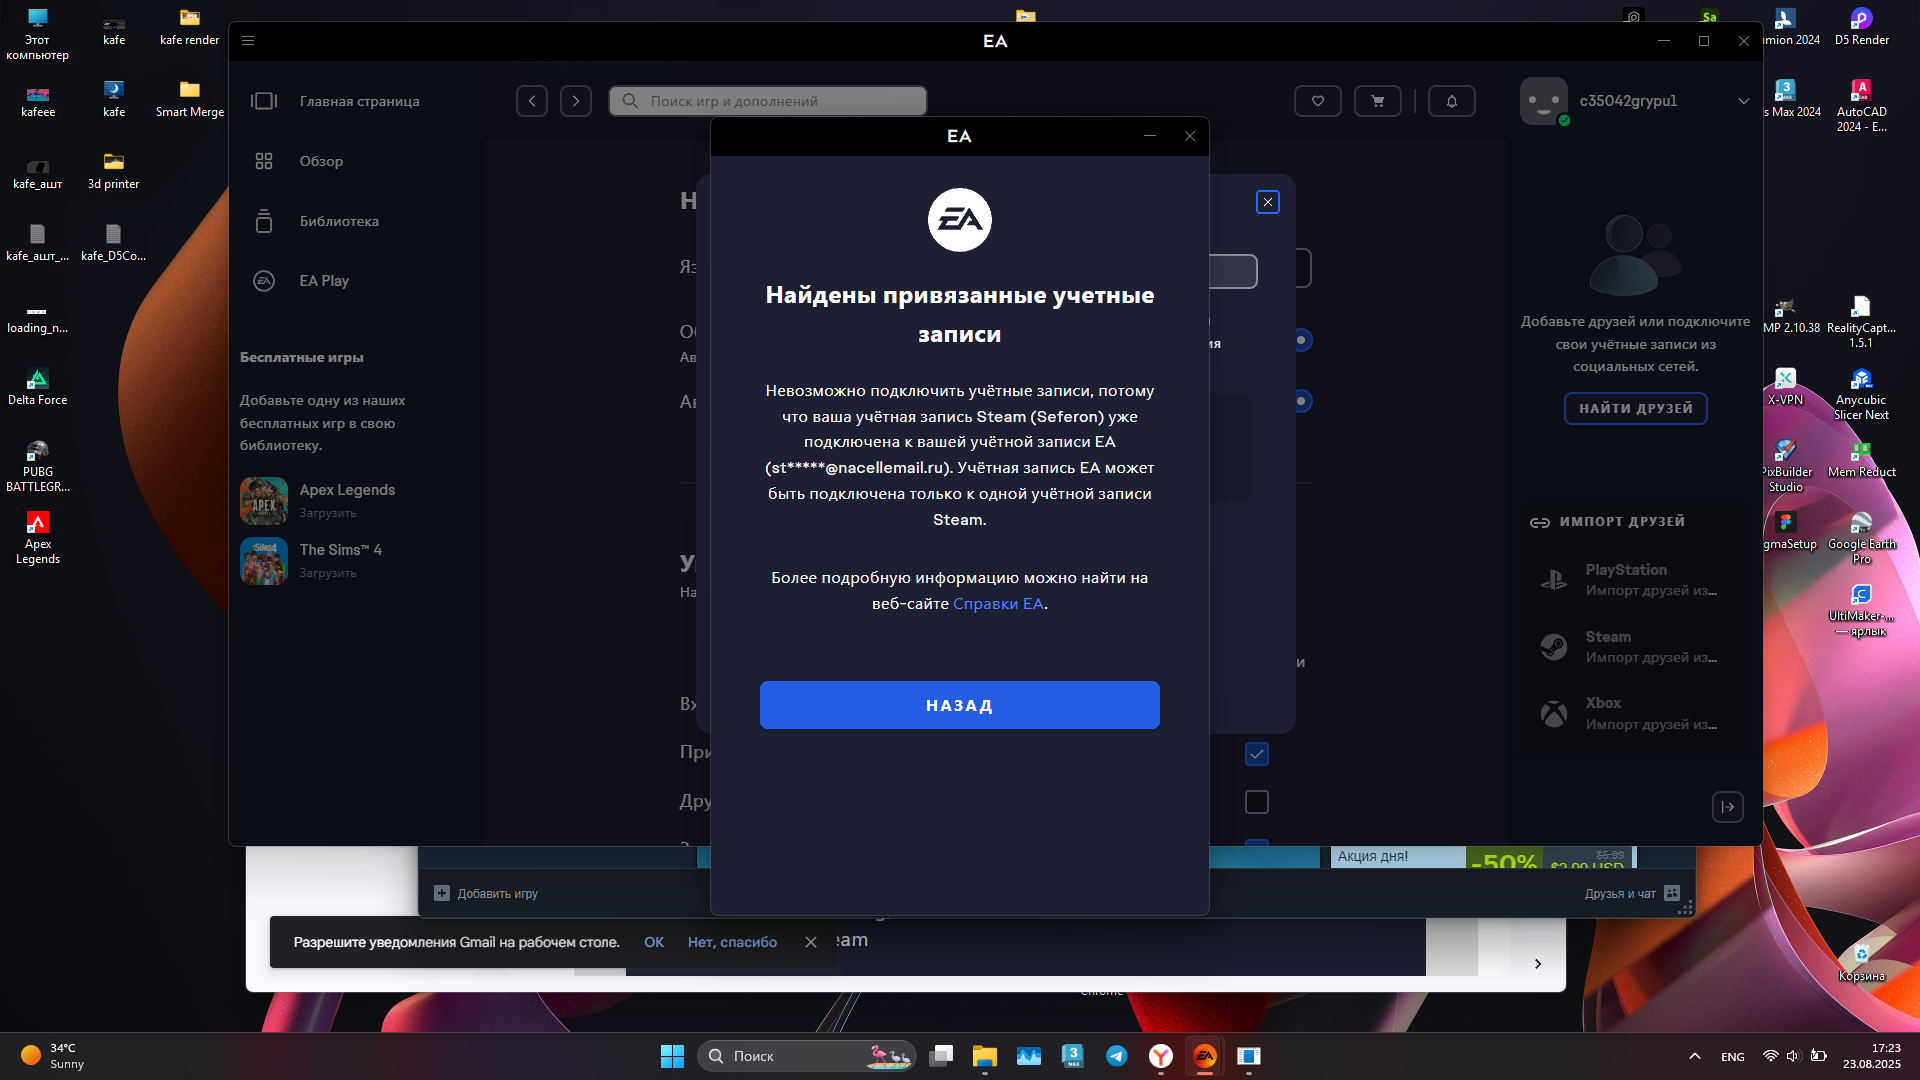Uncheck the checked checkbox in settings
Image resolution: width=1920 pixels, height=1080 pixels.
pos(1257,754)
